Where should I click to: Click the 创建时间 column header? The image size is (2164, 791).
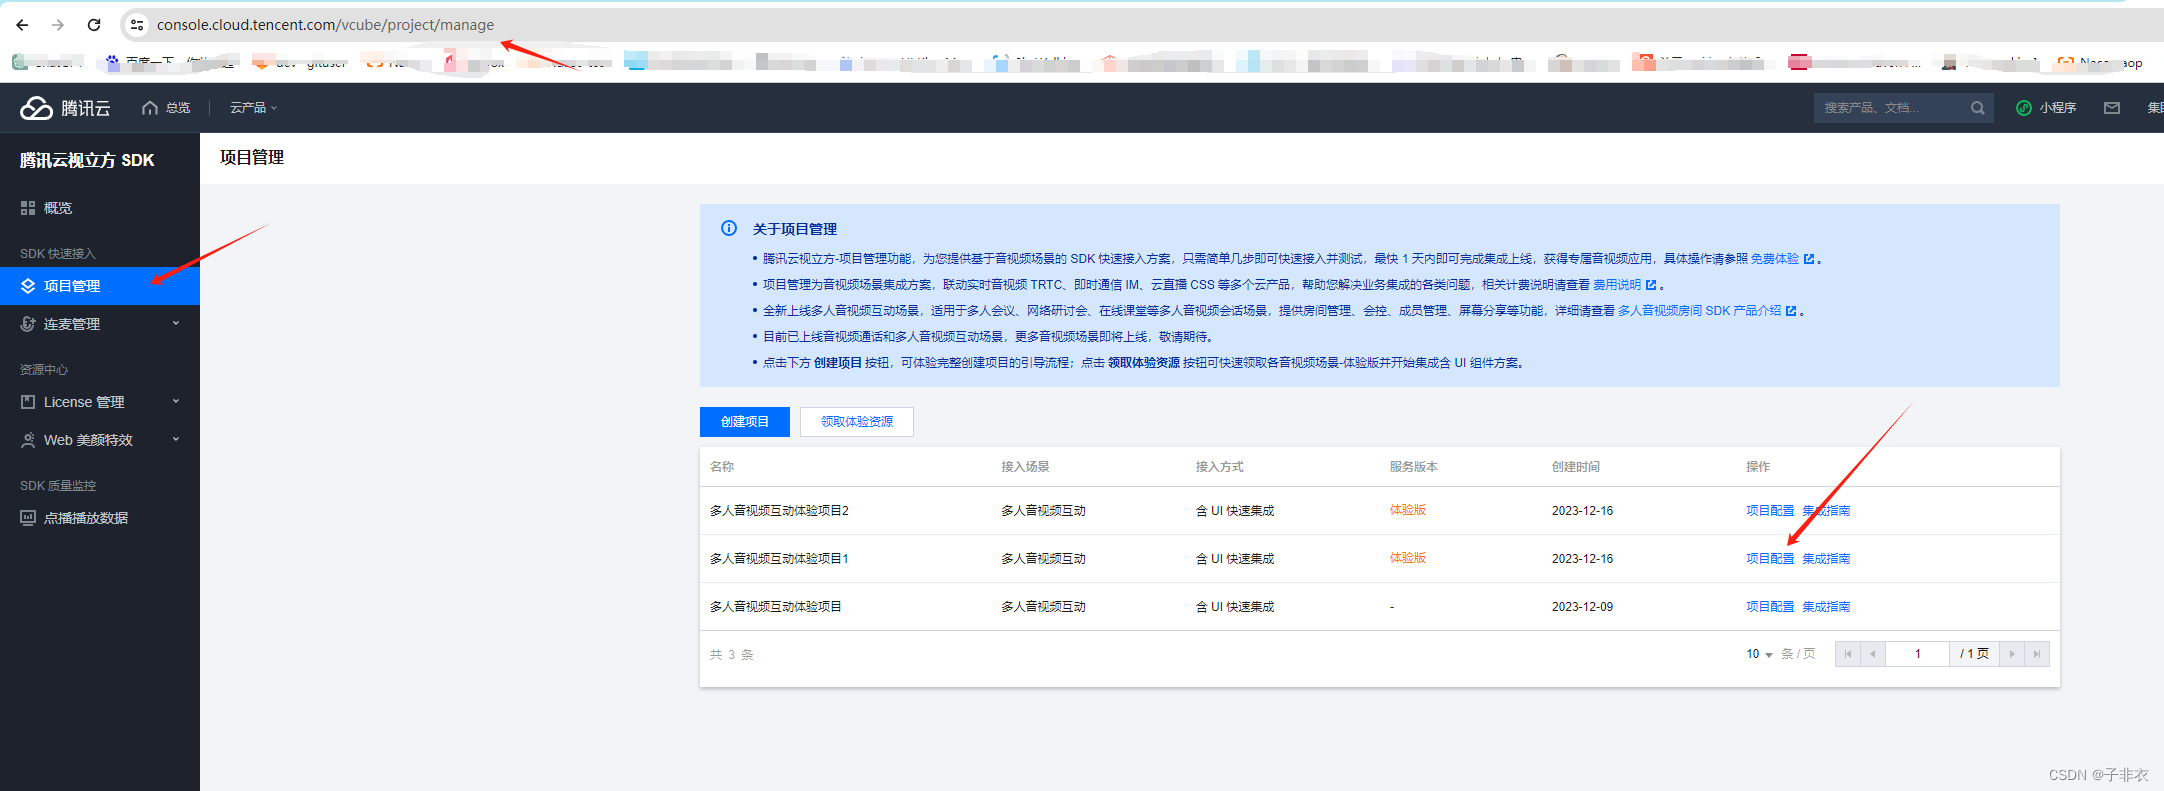[x=1576, y=467]
